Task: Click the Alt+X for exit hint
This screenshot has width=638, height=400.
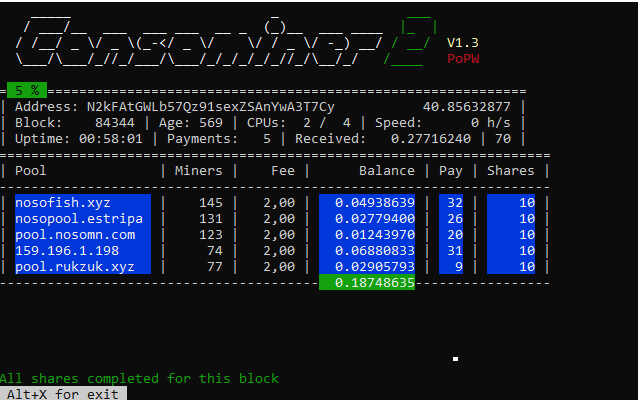Action: [x=63, y=394]
